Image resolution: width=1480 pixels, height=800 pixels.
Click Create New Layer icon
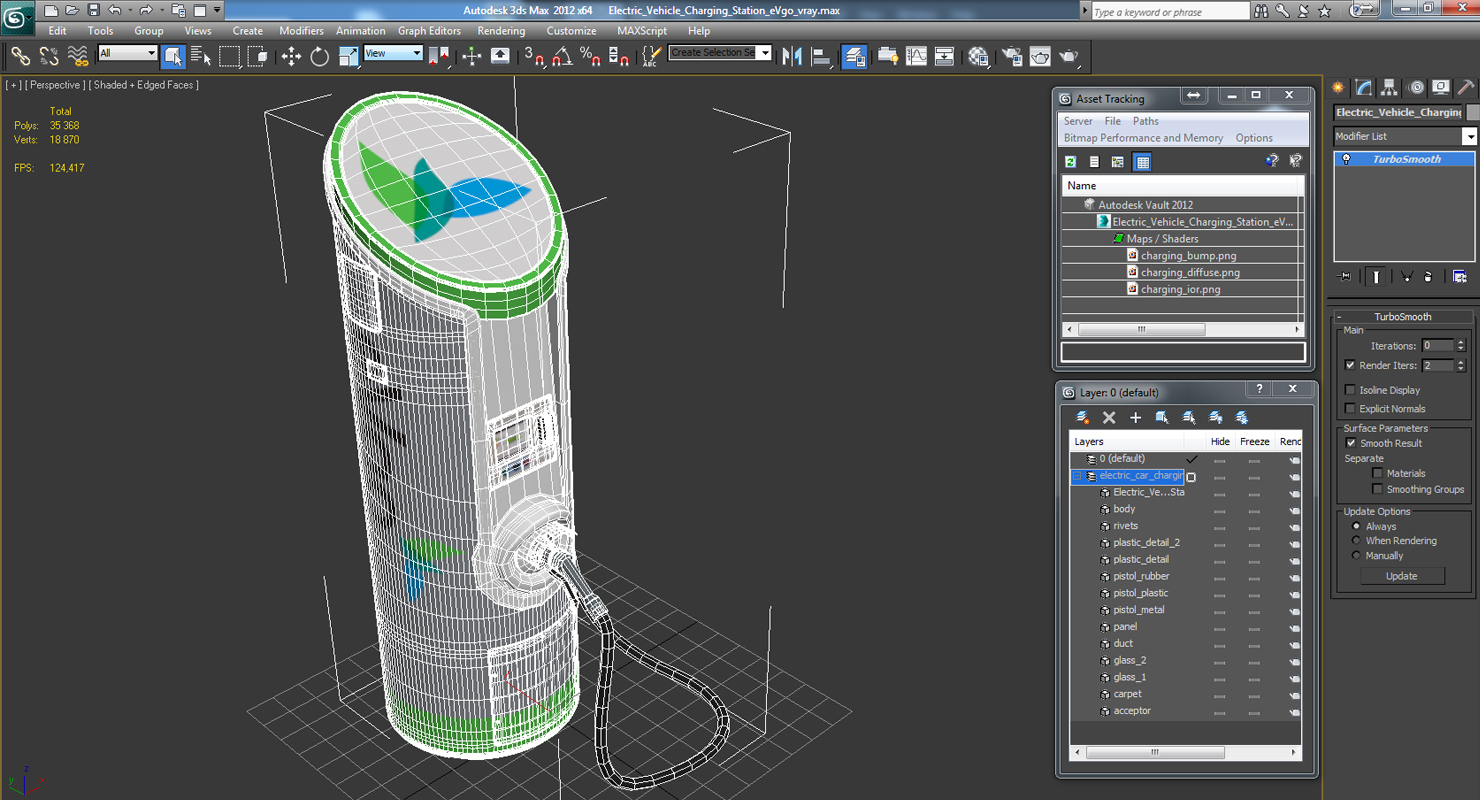1083,417
